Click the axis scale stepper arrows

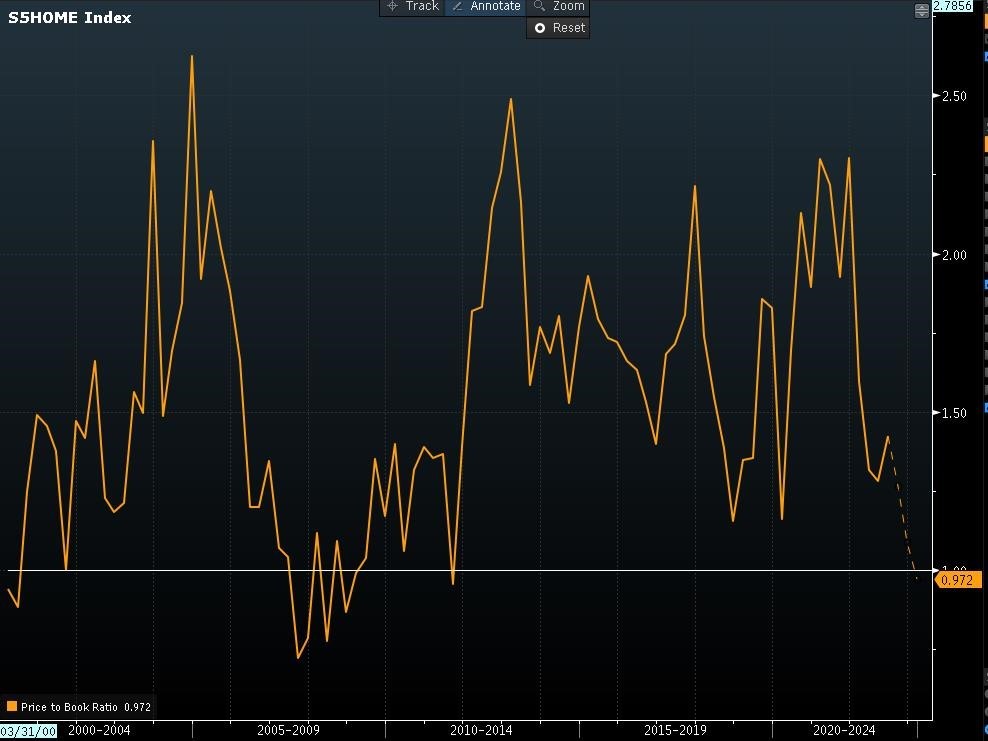click(921, 10)
